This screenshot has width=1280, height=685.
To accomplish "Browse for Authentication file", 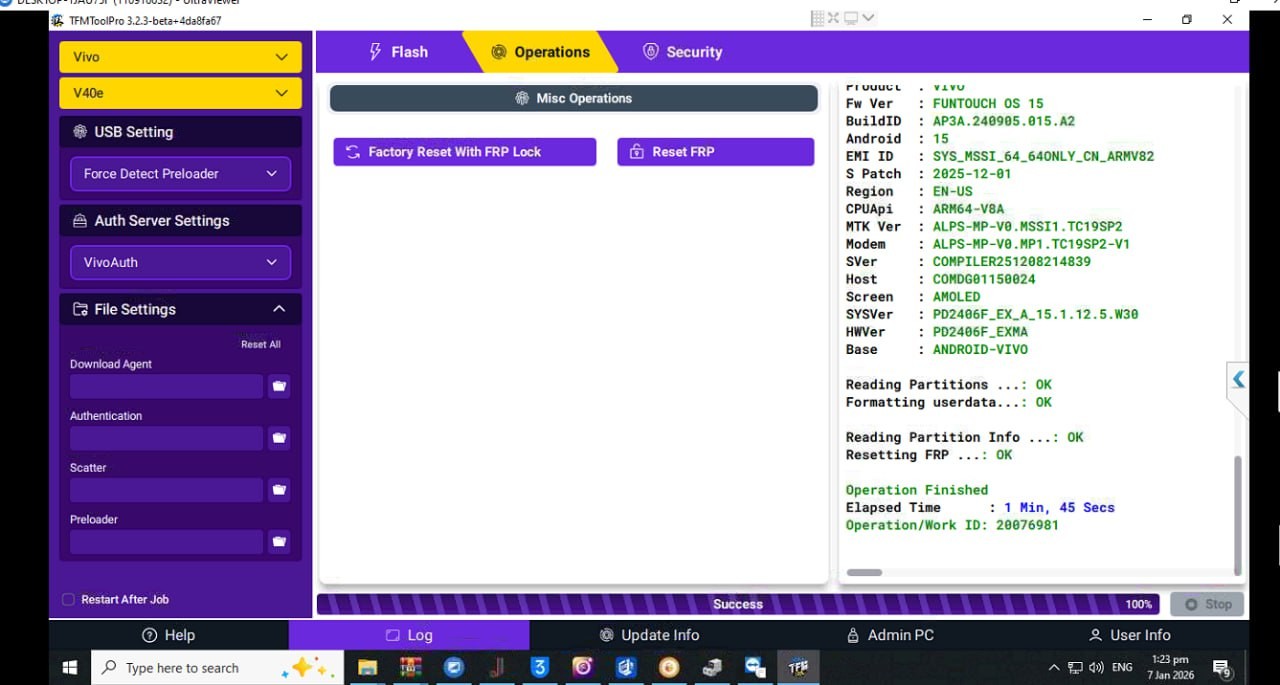I will pyautogui.click(x=279, y=438).
